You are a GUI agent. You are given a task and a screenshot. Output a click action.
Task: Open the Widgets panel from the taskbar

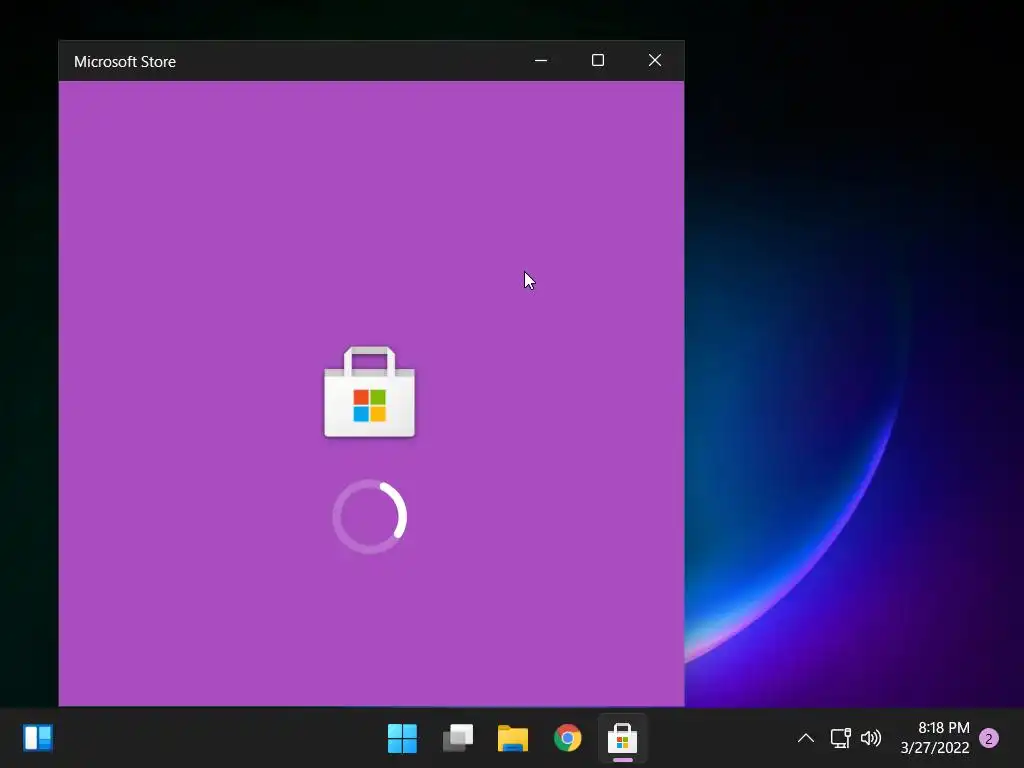(38, 738)
